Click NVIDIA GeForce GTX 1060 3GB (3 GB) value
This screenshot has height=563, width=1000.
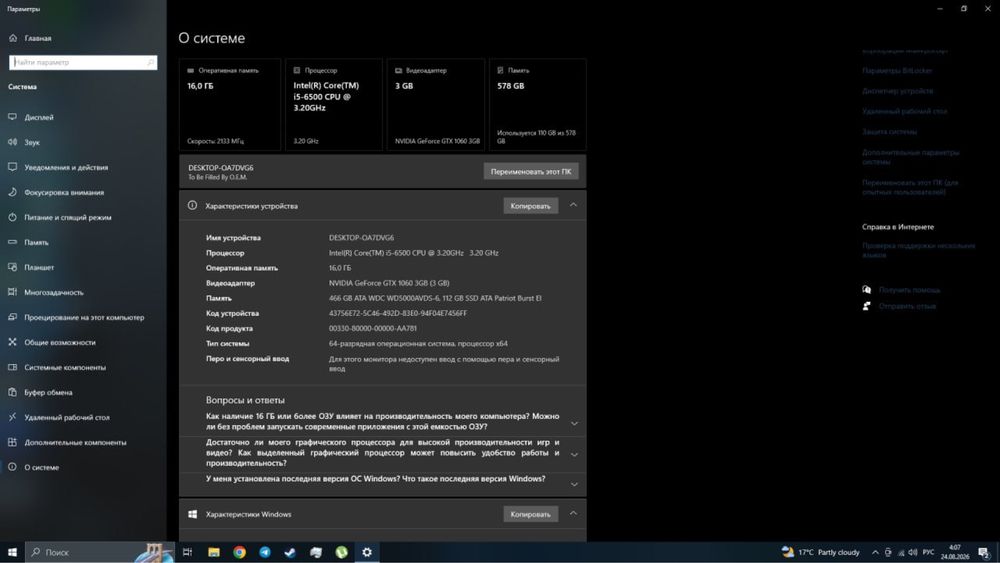point(389,283)
